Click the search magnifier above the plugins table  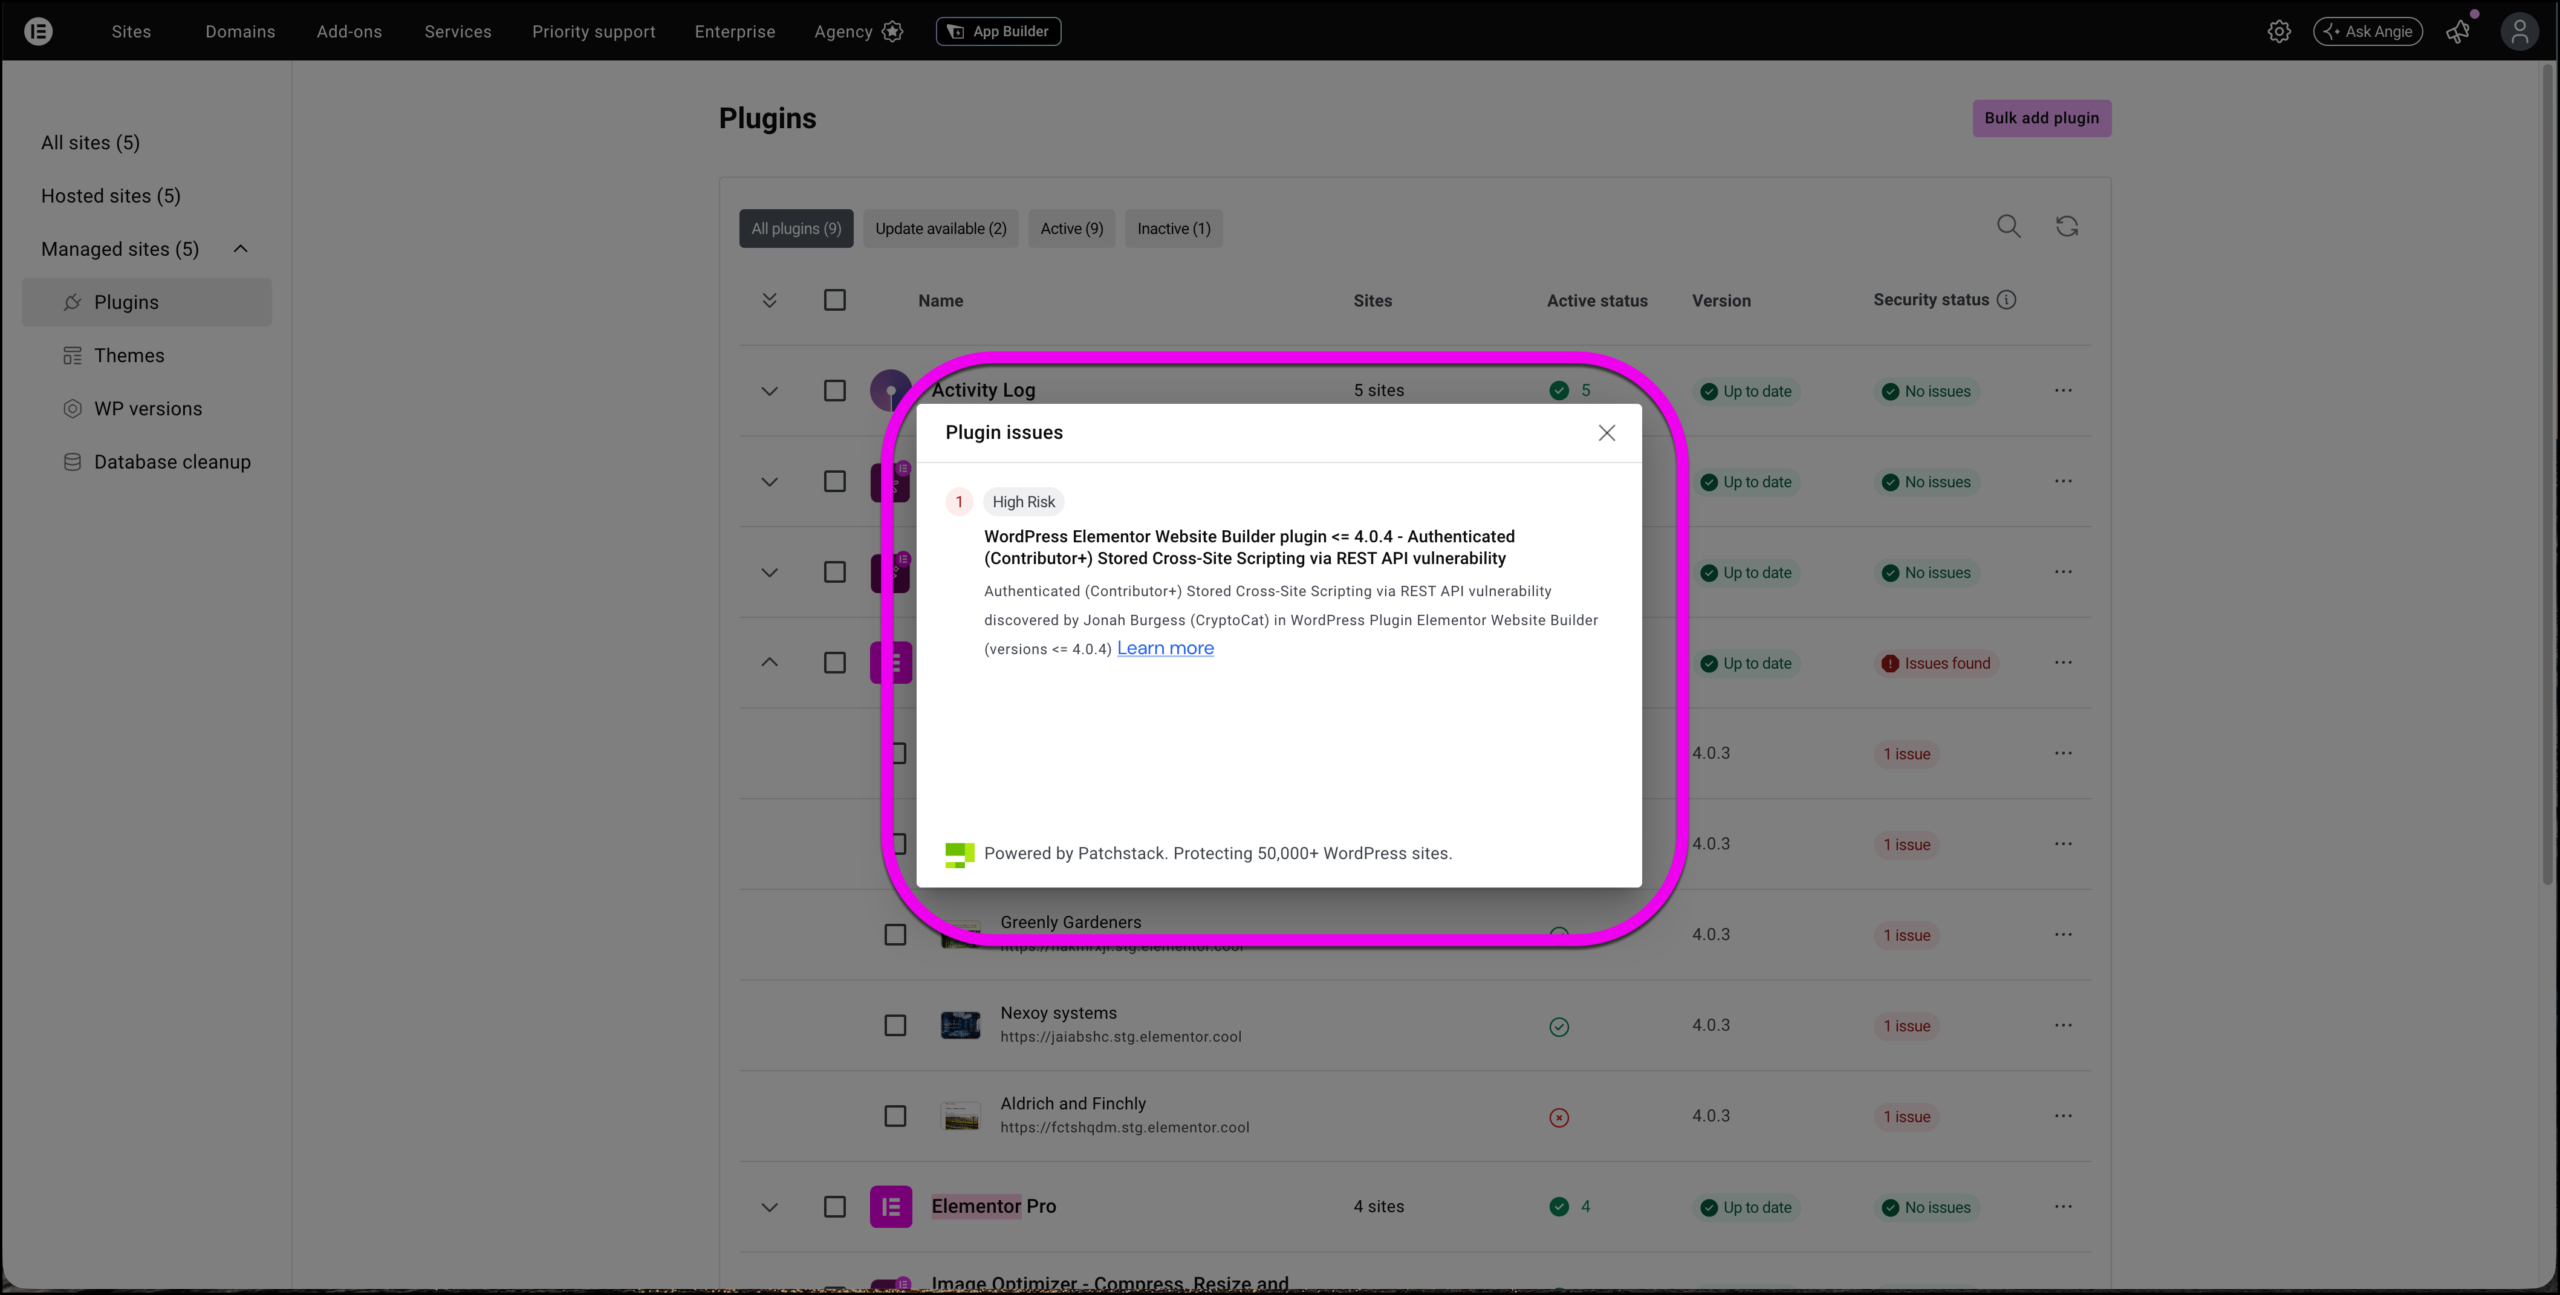click(x=2008, y=227)
